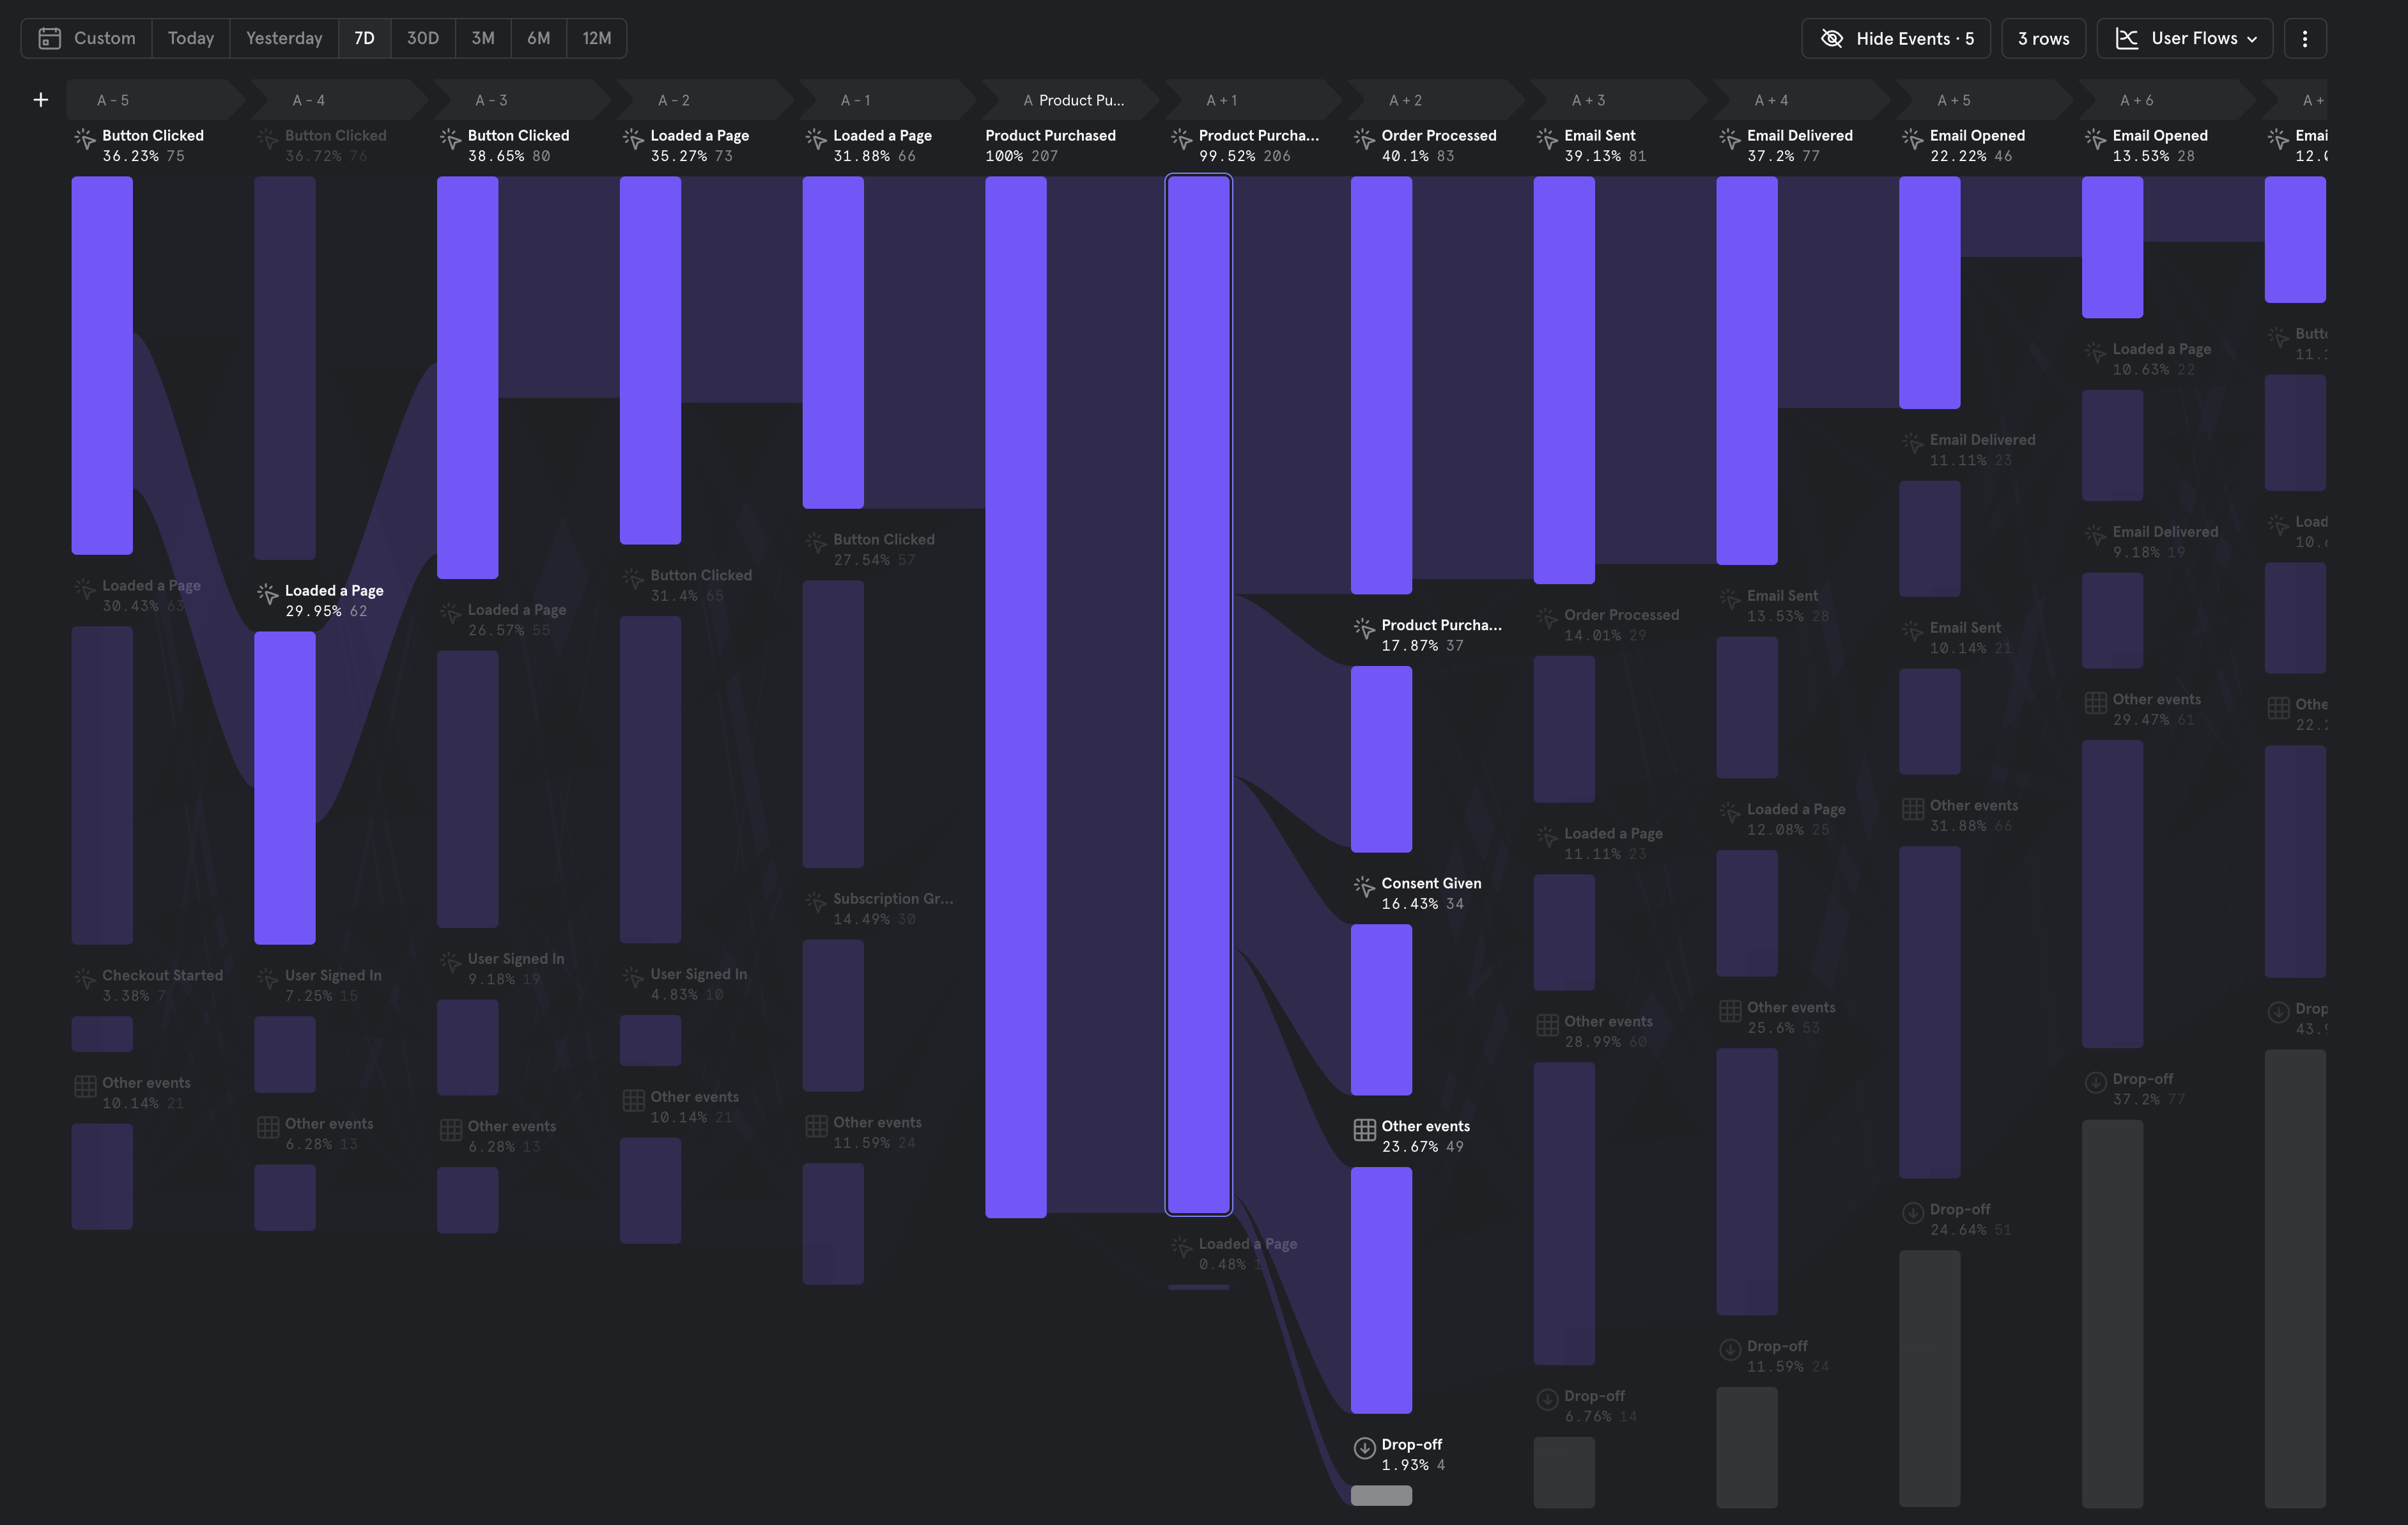2408x1525 pixels.
Task: Click grid icon beside Other events 28.99%
Action: tap(1547, 1025)
